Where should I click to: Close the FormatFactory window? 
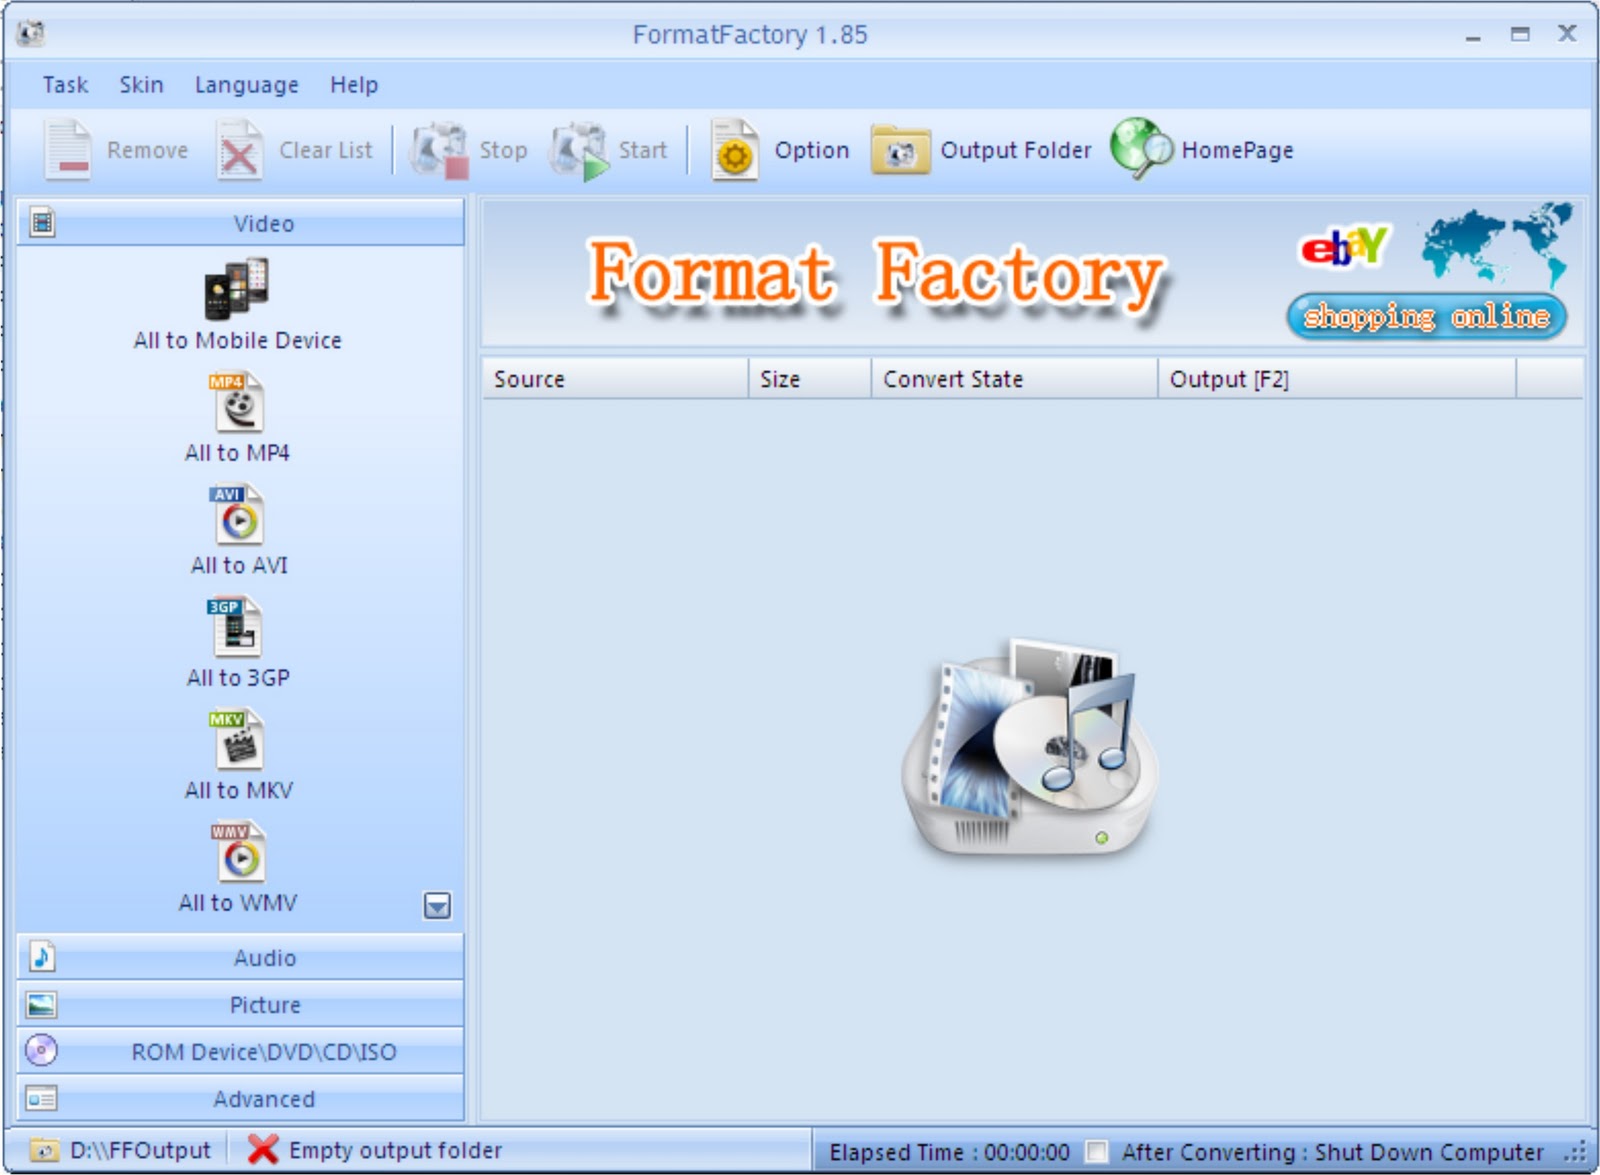coord(1567,34)
